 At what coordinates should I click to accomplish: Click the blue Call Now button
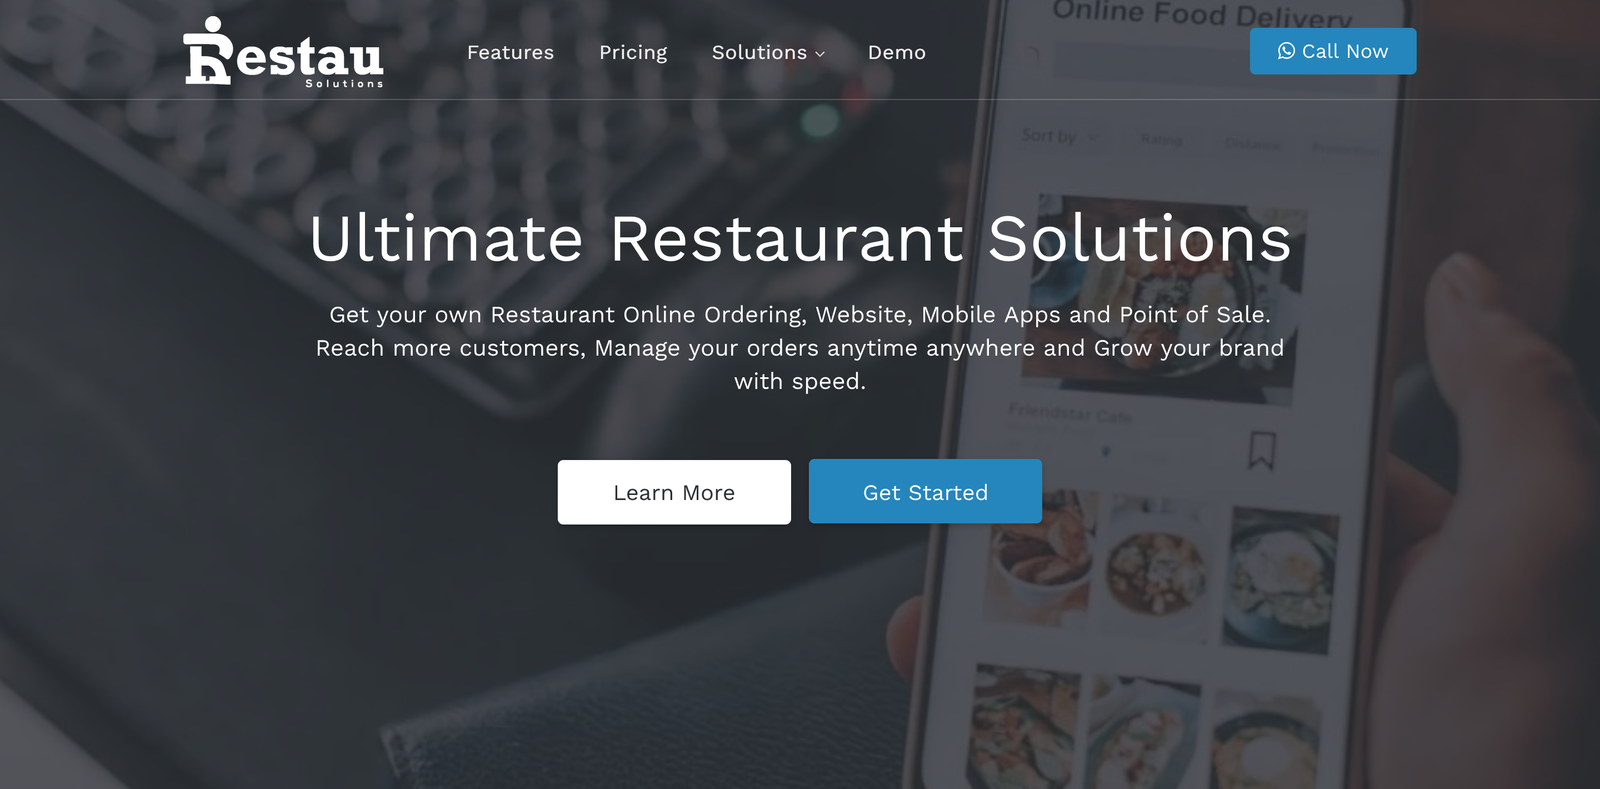click(1333, 51)
